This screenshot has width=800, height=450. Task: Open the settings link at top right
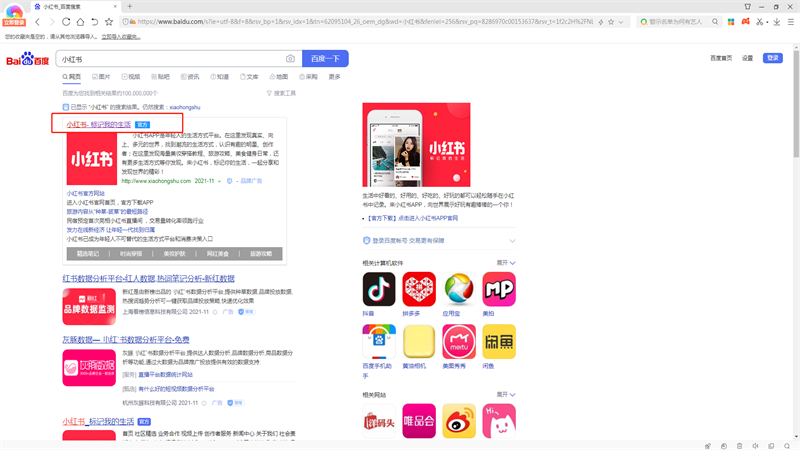pos(747,58)
